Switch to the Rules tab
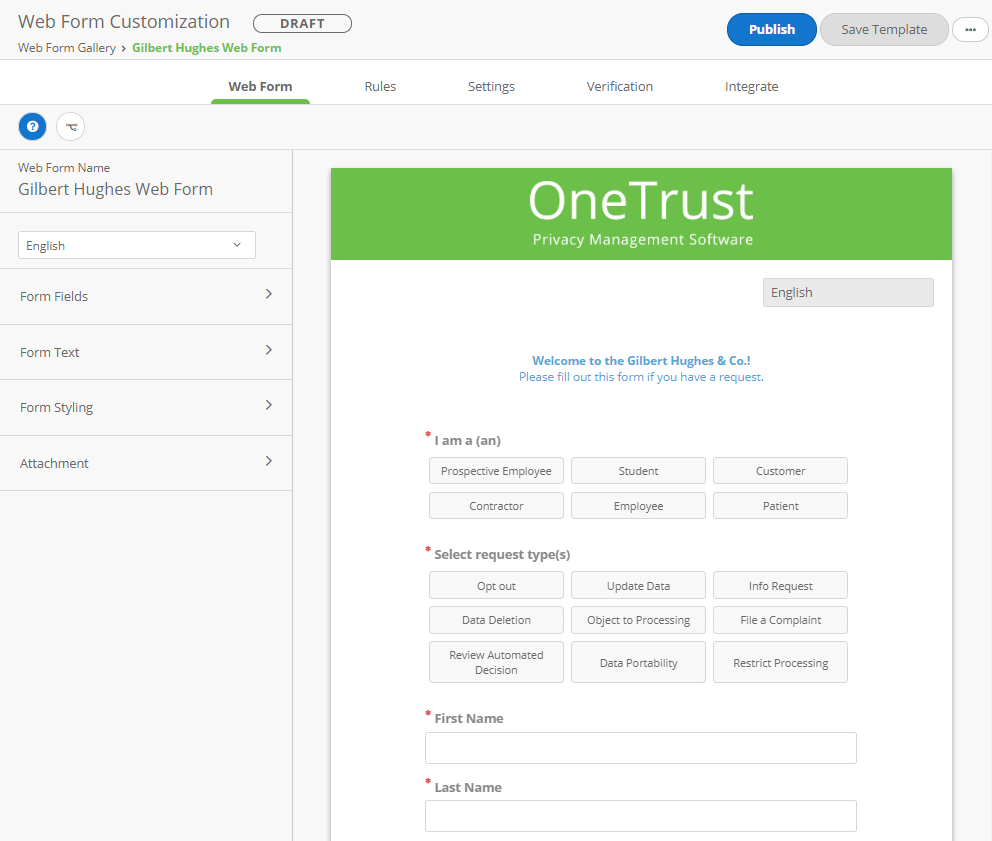The image size is (992, 841). coord(380,86)
